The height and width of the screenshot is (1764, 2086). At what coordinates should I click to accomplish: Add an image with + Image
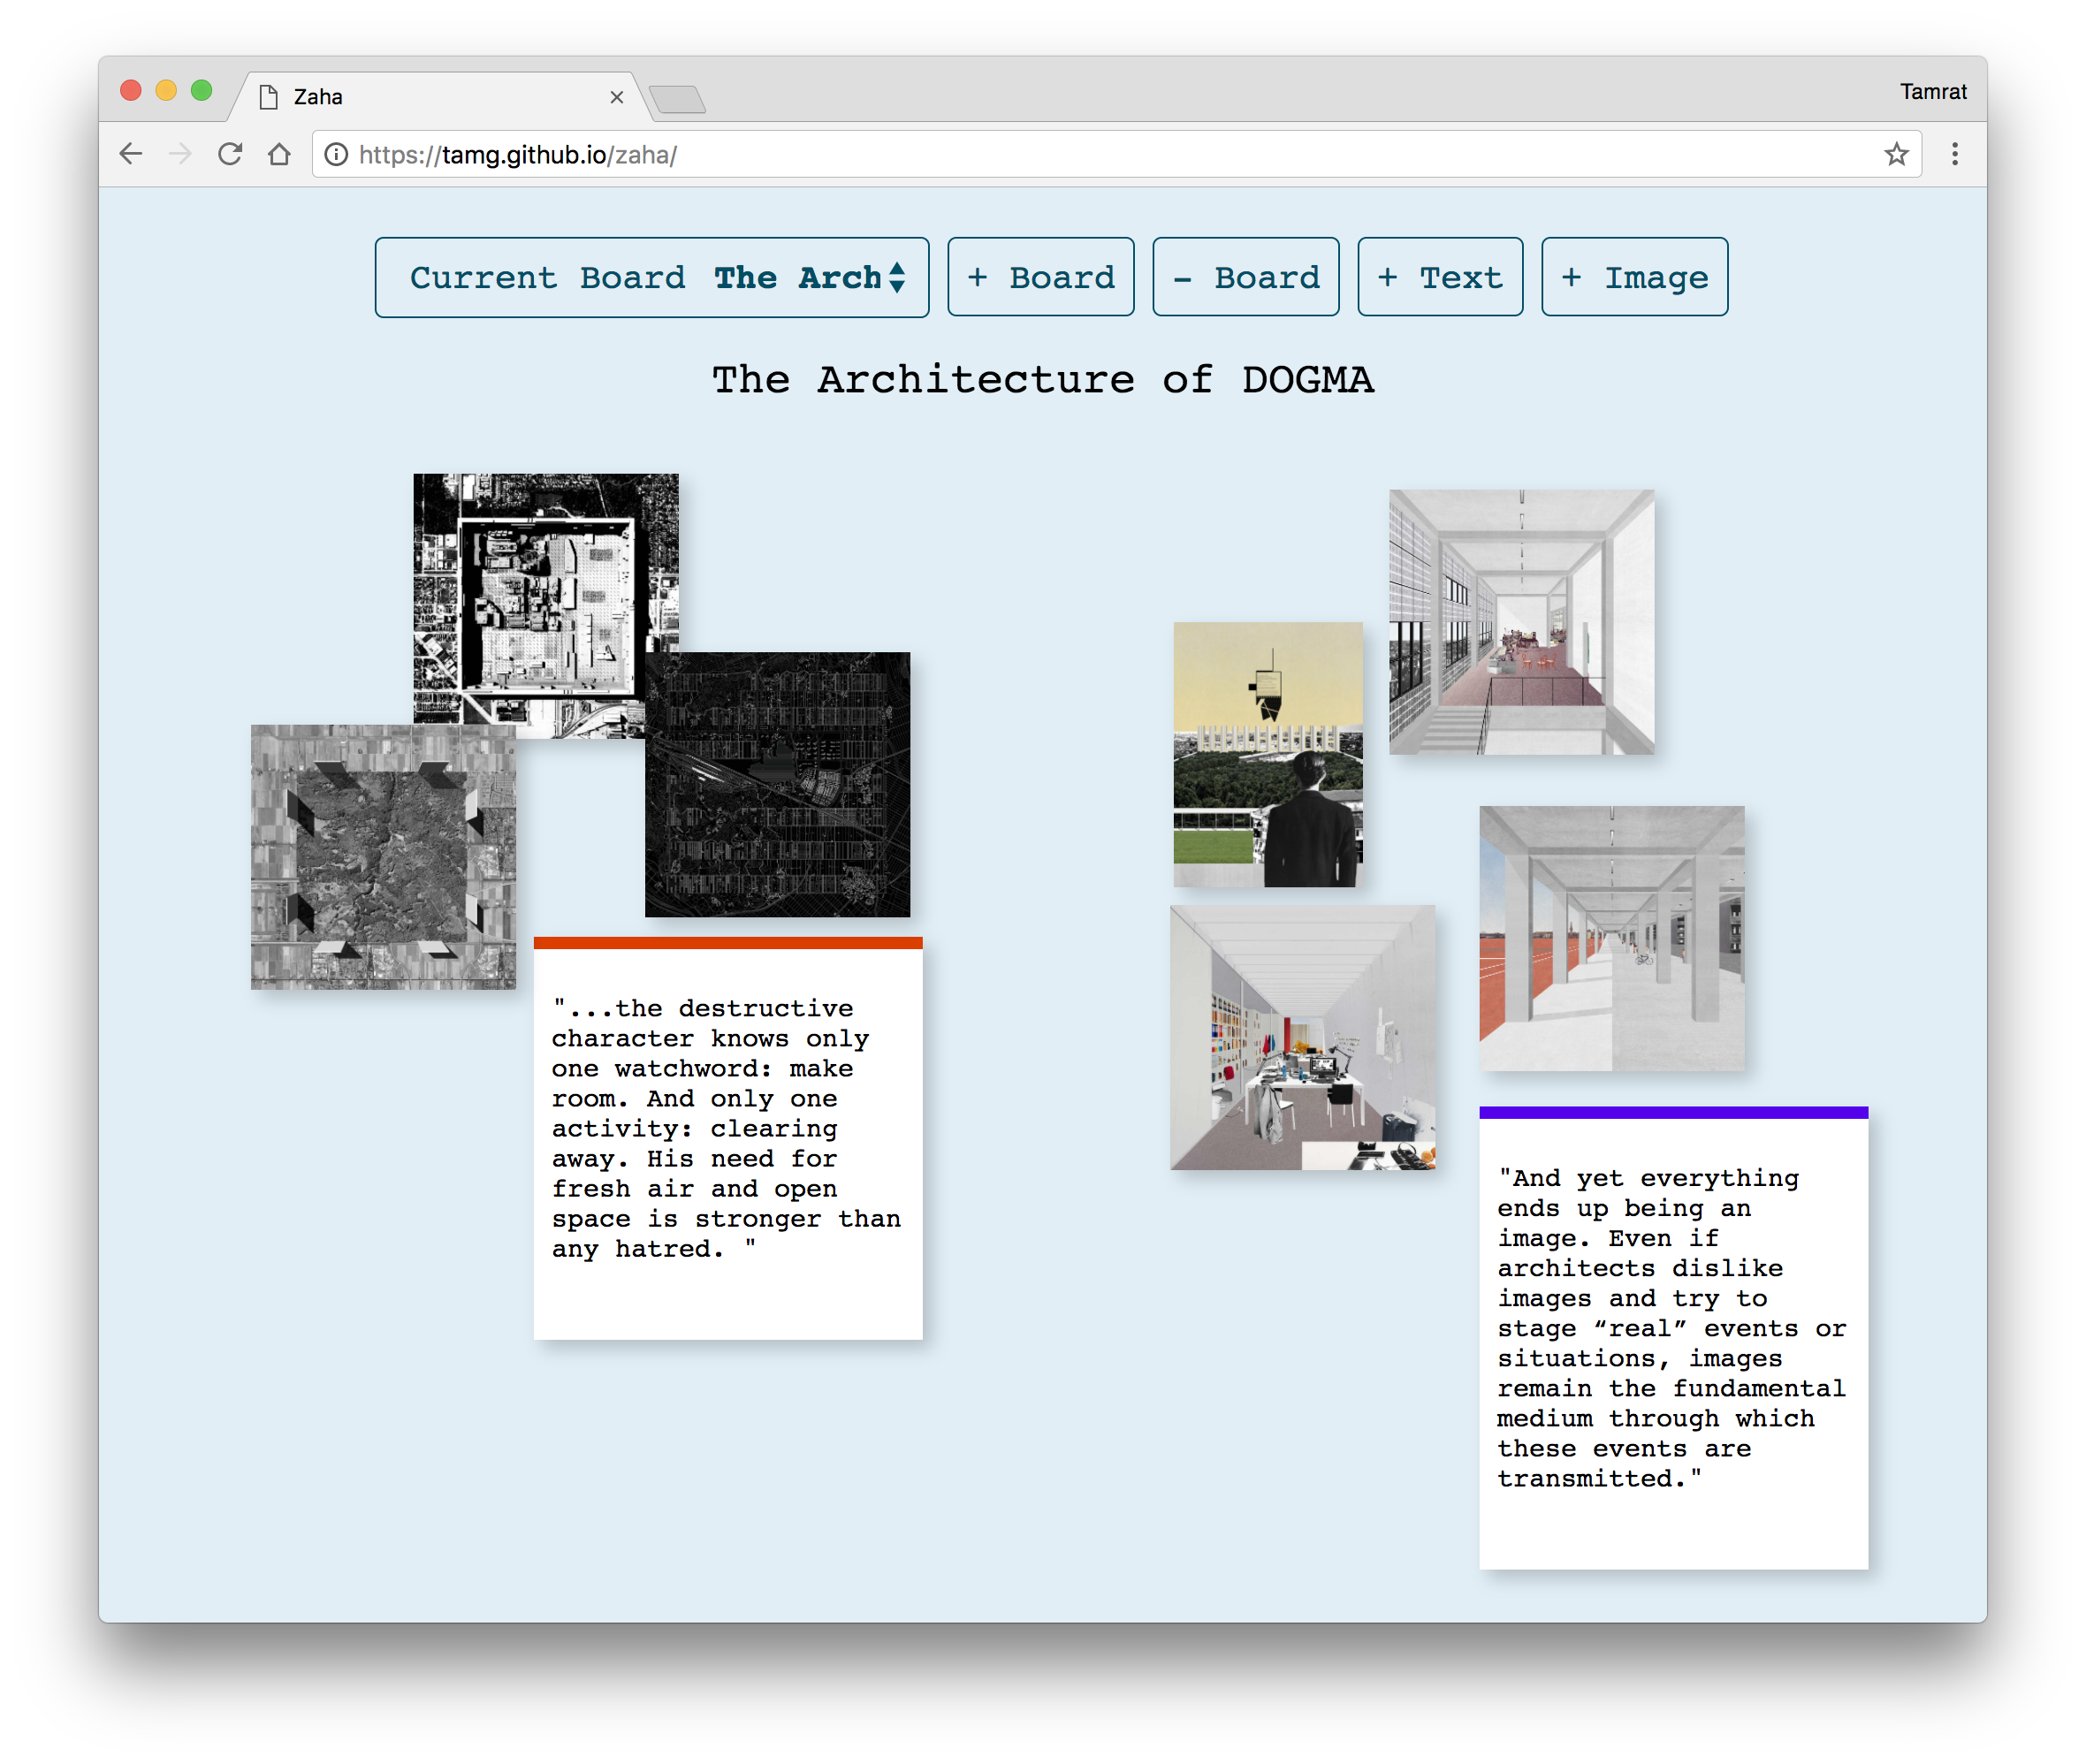[x=1634, y=277]
